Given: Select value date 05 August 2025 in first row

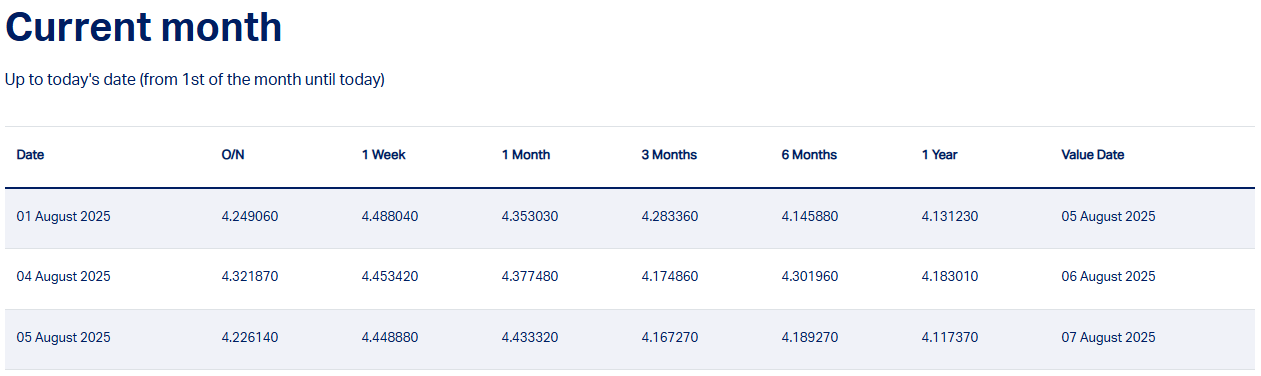Looking at the screenshot, I should pyautogui.click(x=1108, y=216).
